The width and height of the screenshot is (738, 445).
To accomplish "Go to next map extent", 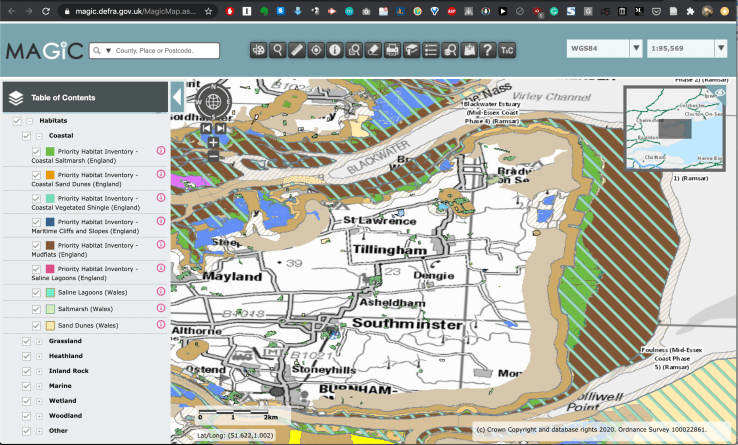I will [221, 128].
